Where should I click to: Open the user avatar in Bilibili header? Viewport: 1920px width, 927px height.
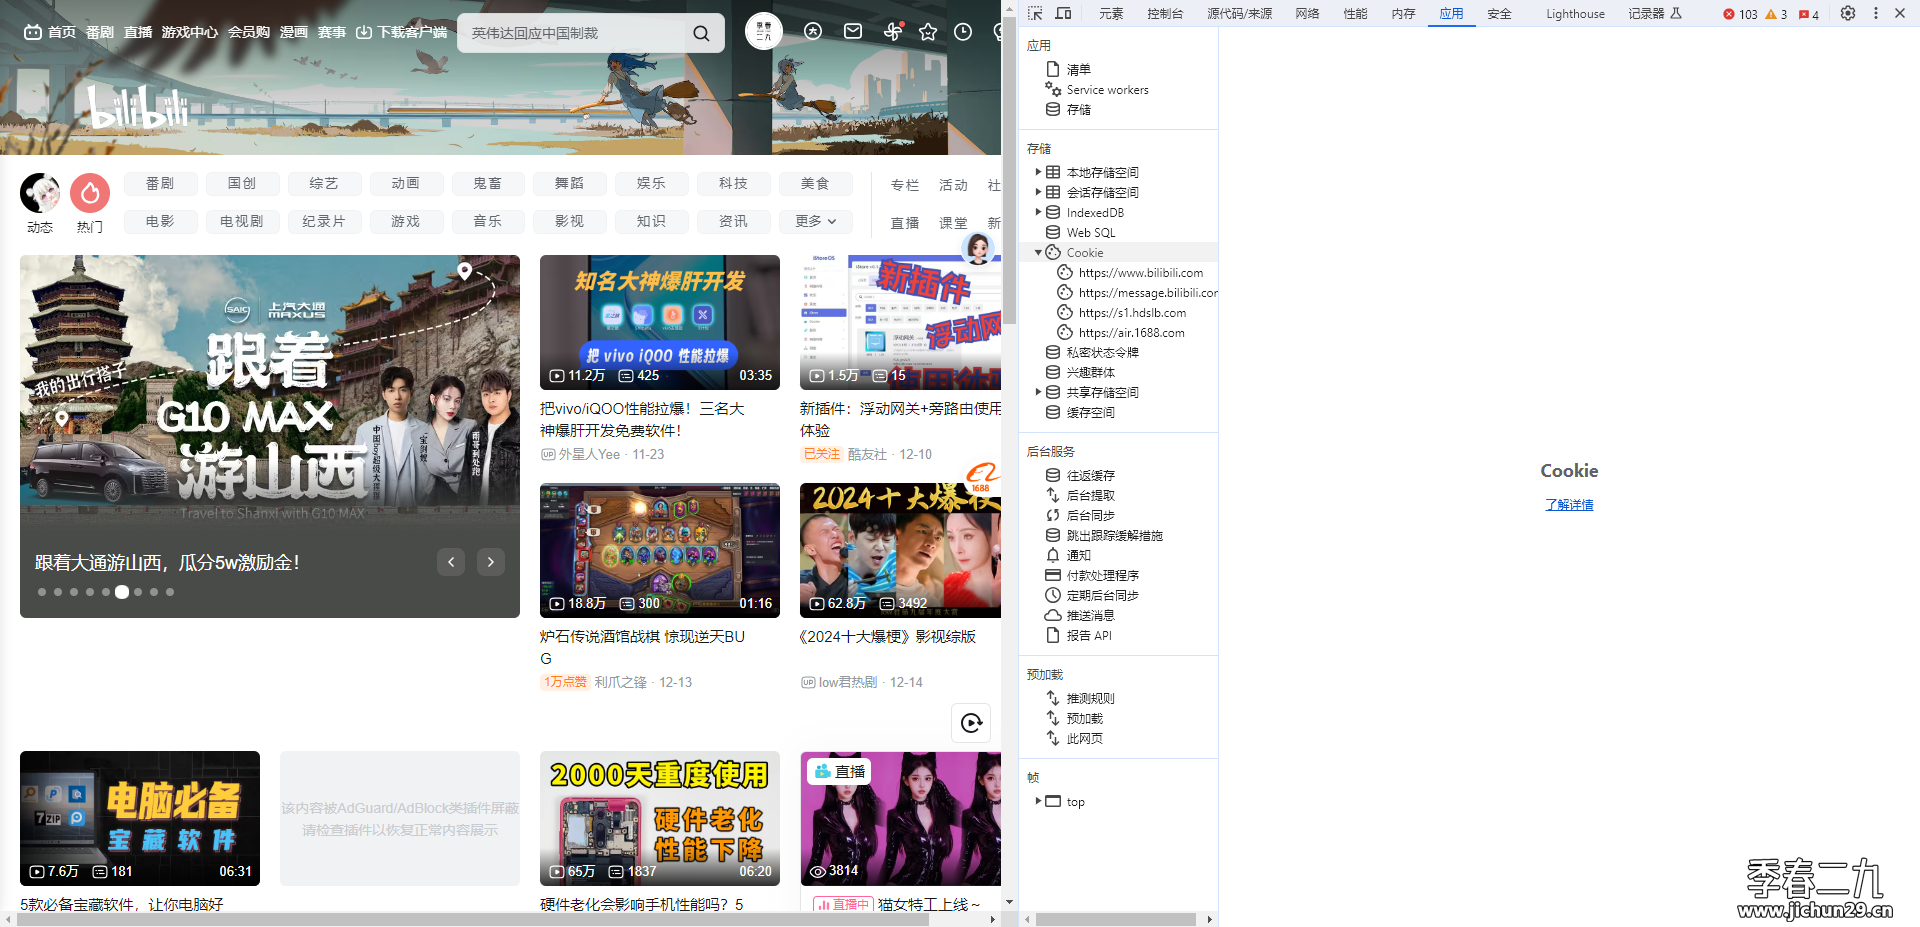click(764, 32)
